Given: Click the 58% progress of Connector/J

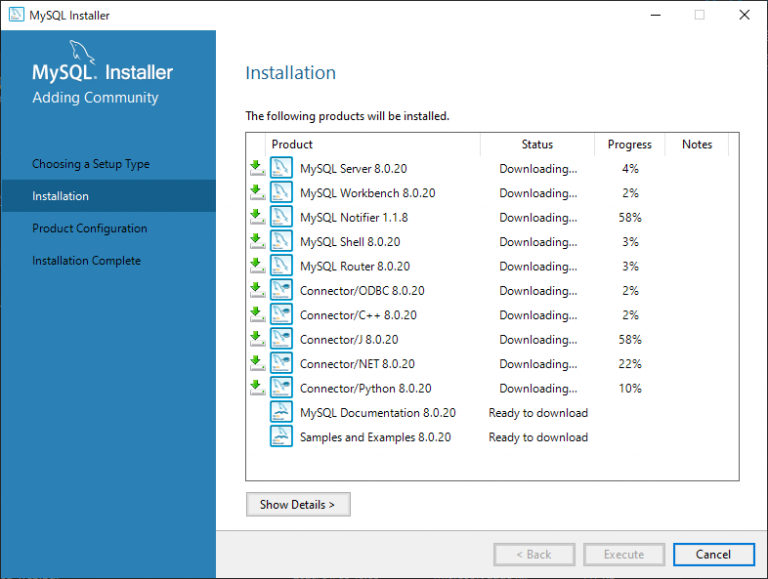Looking at the screenshot, I should tap(629, 340).
